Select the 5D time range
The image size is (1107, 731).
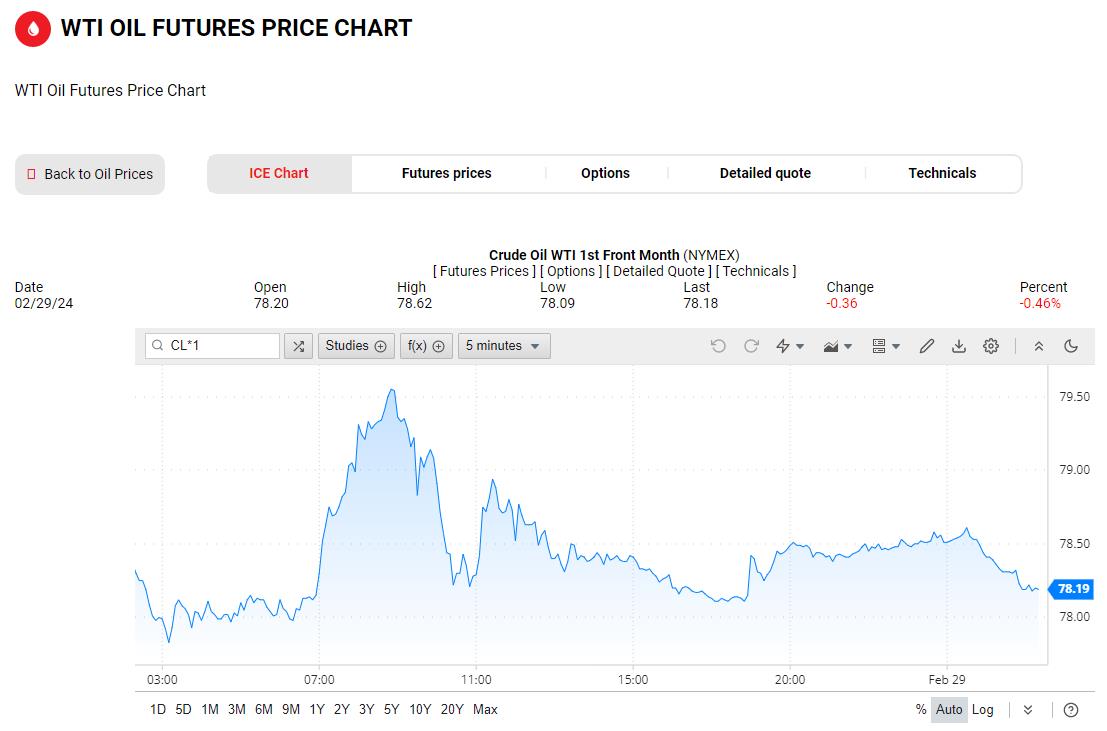click(x=184, y=710)
